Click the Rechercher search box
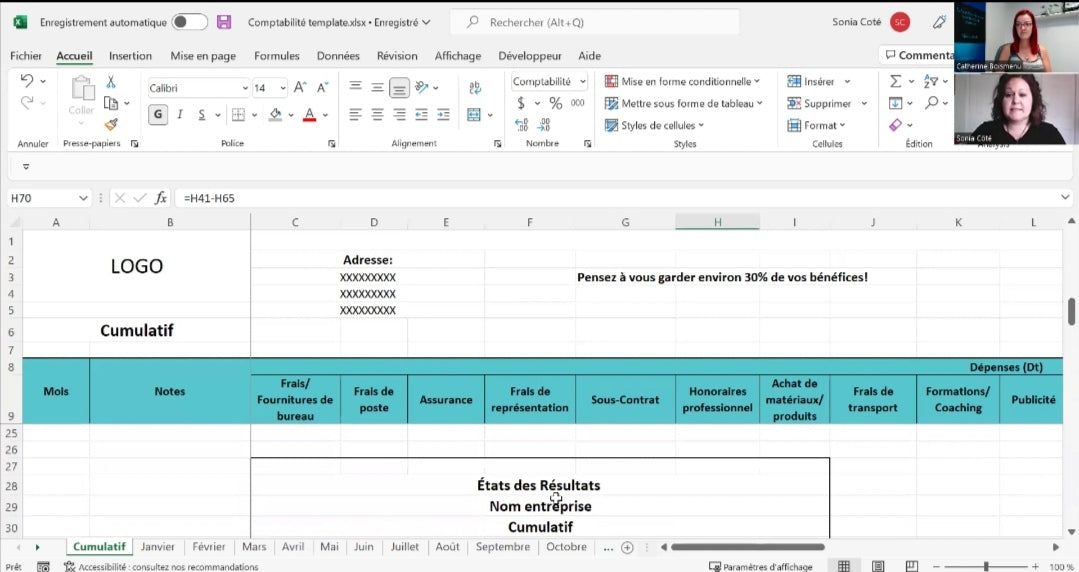1079x572 pixels. point(594,22)
